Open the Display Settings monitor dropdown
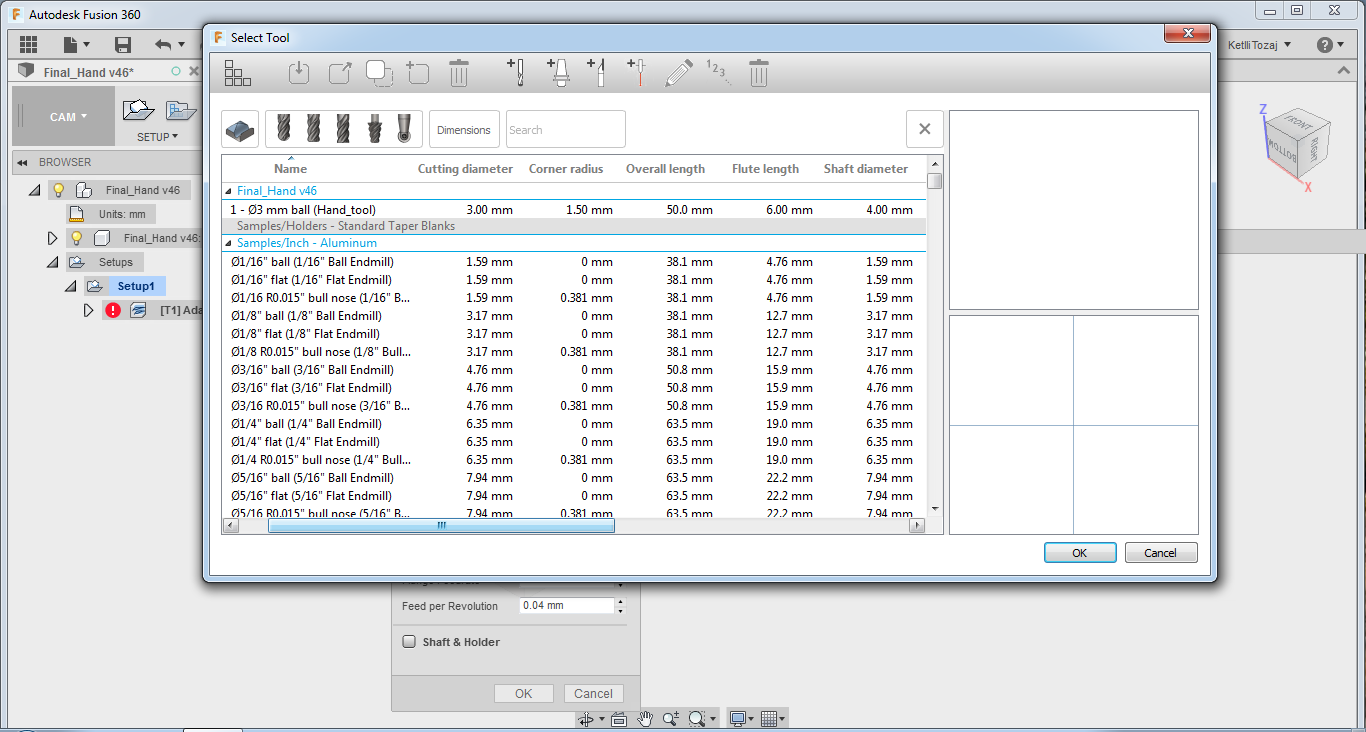1366x732 pixels. pos(742,719)
